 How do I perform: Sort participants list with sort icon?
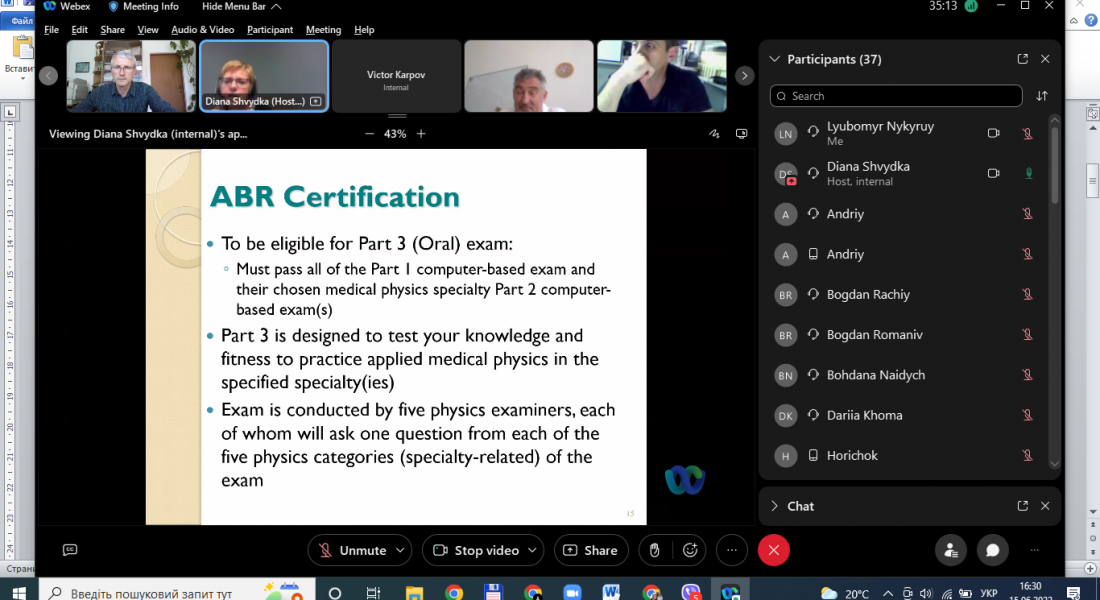1042,96
